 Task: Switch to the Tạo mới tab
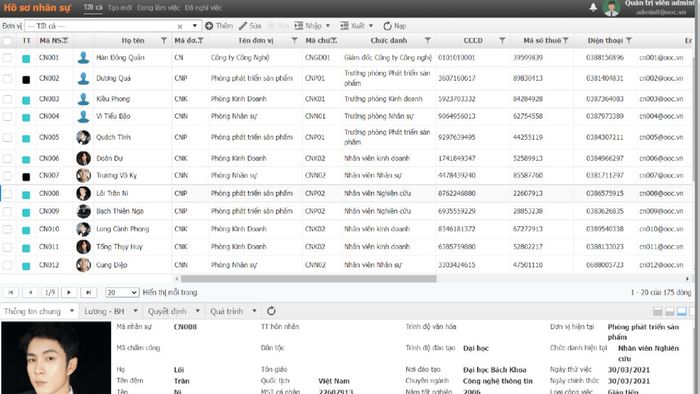120,8
